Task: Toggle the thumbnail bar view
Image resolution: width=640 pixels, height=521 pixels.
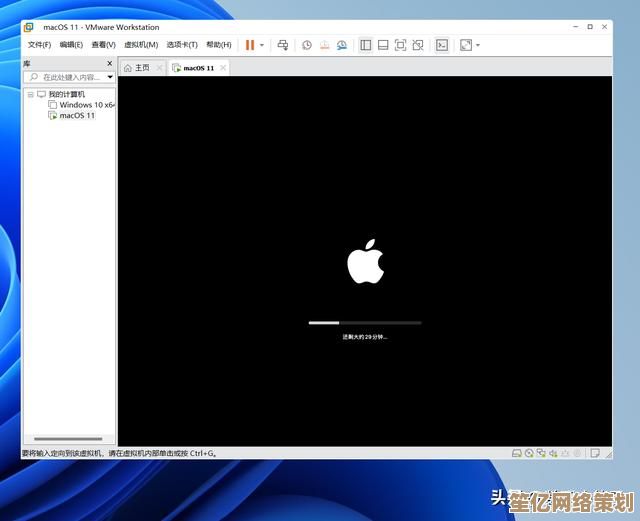Action: tap(383, 45)
